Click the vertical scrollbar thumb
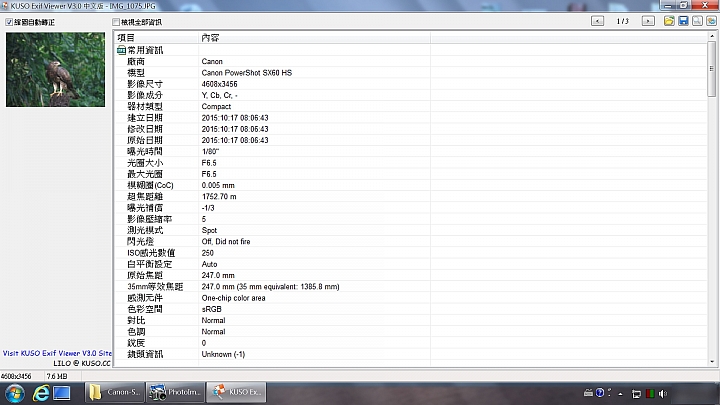The width and height of the screenshot is (720, 405). pyautogui.click(x=712, y=69)
